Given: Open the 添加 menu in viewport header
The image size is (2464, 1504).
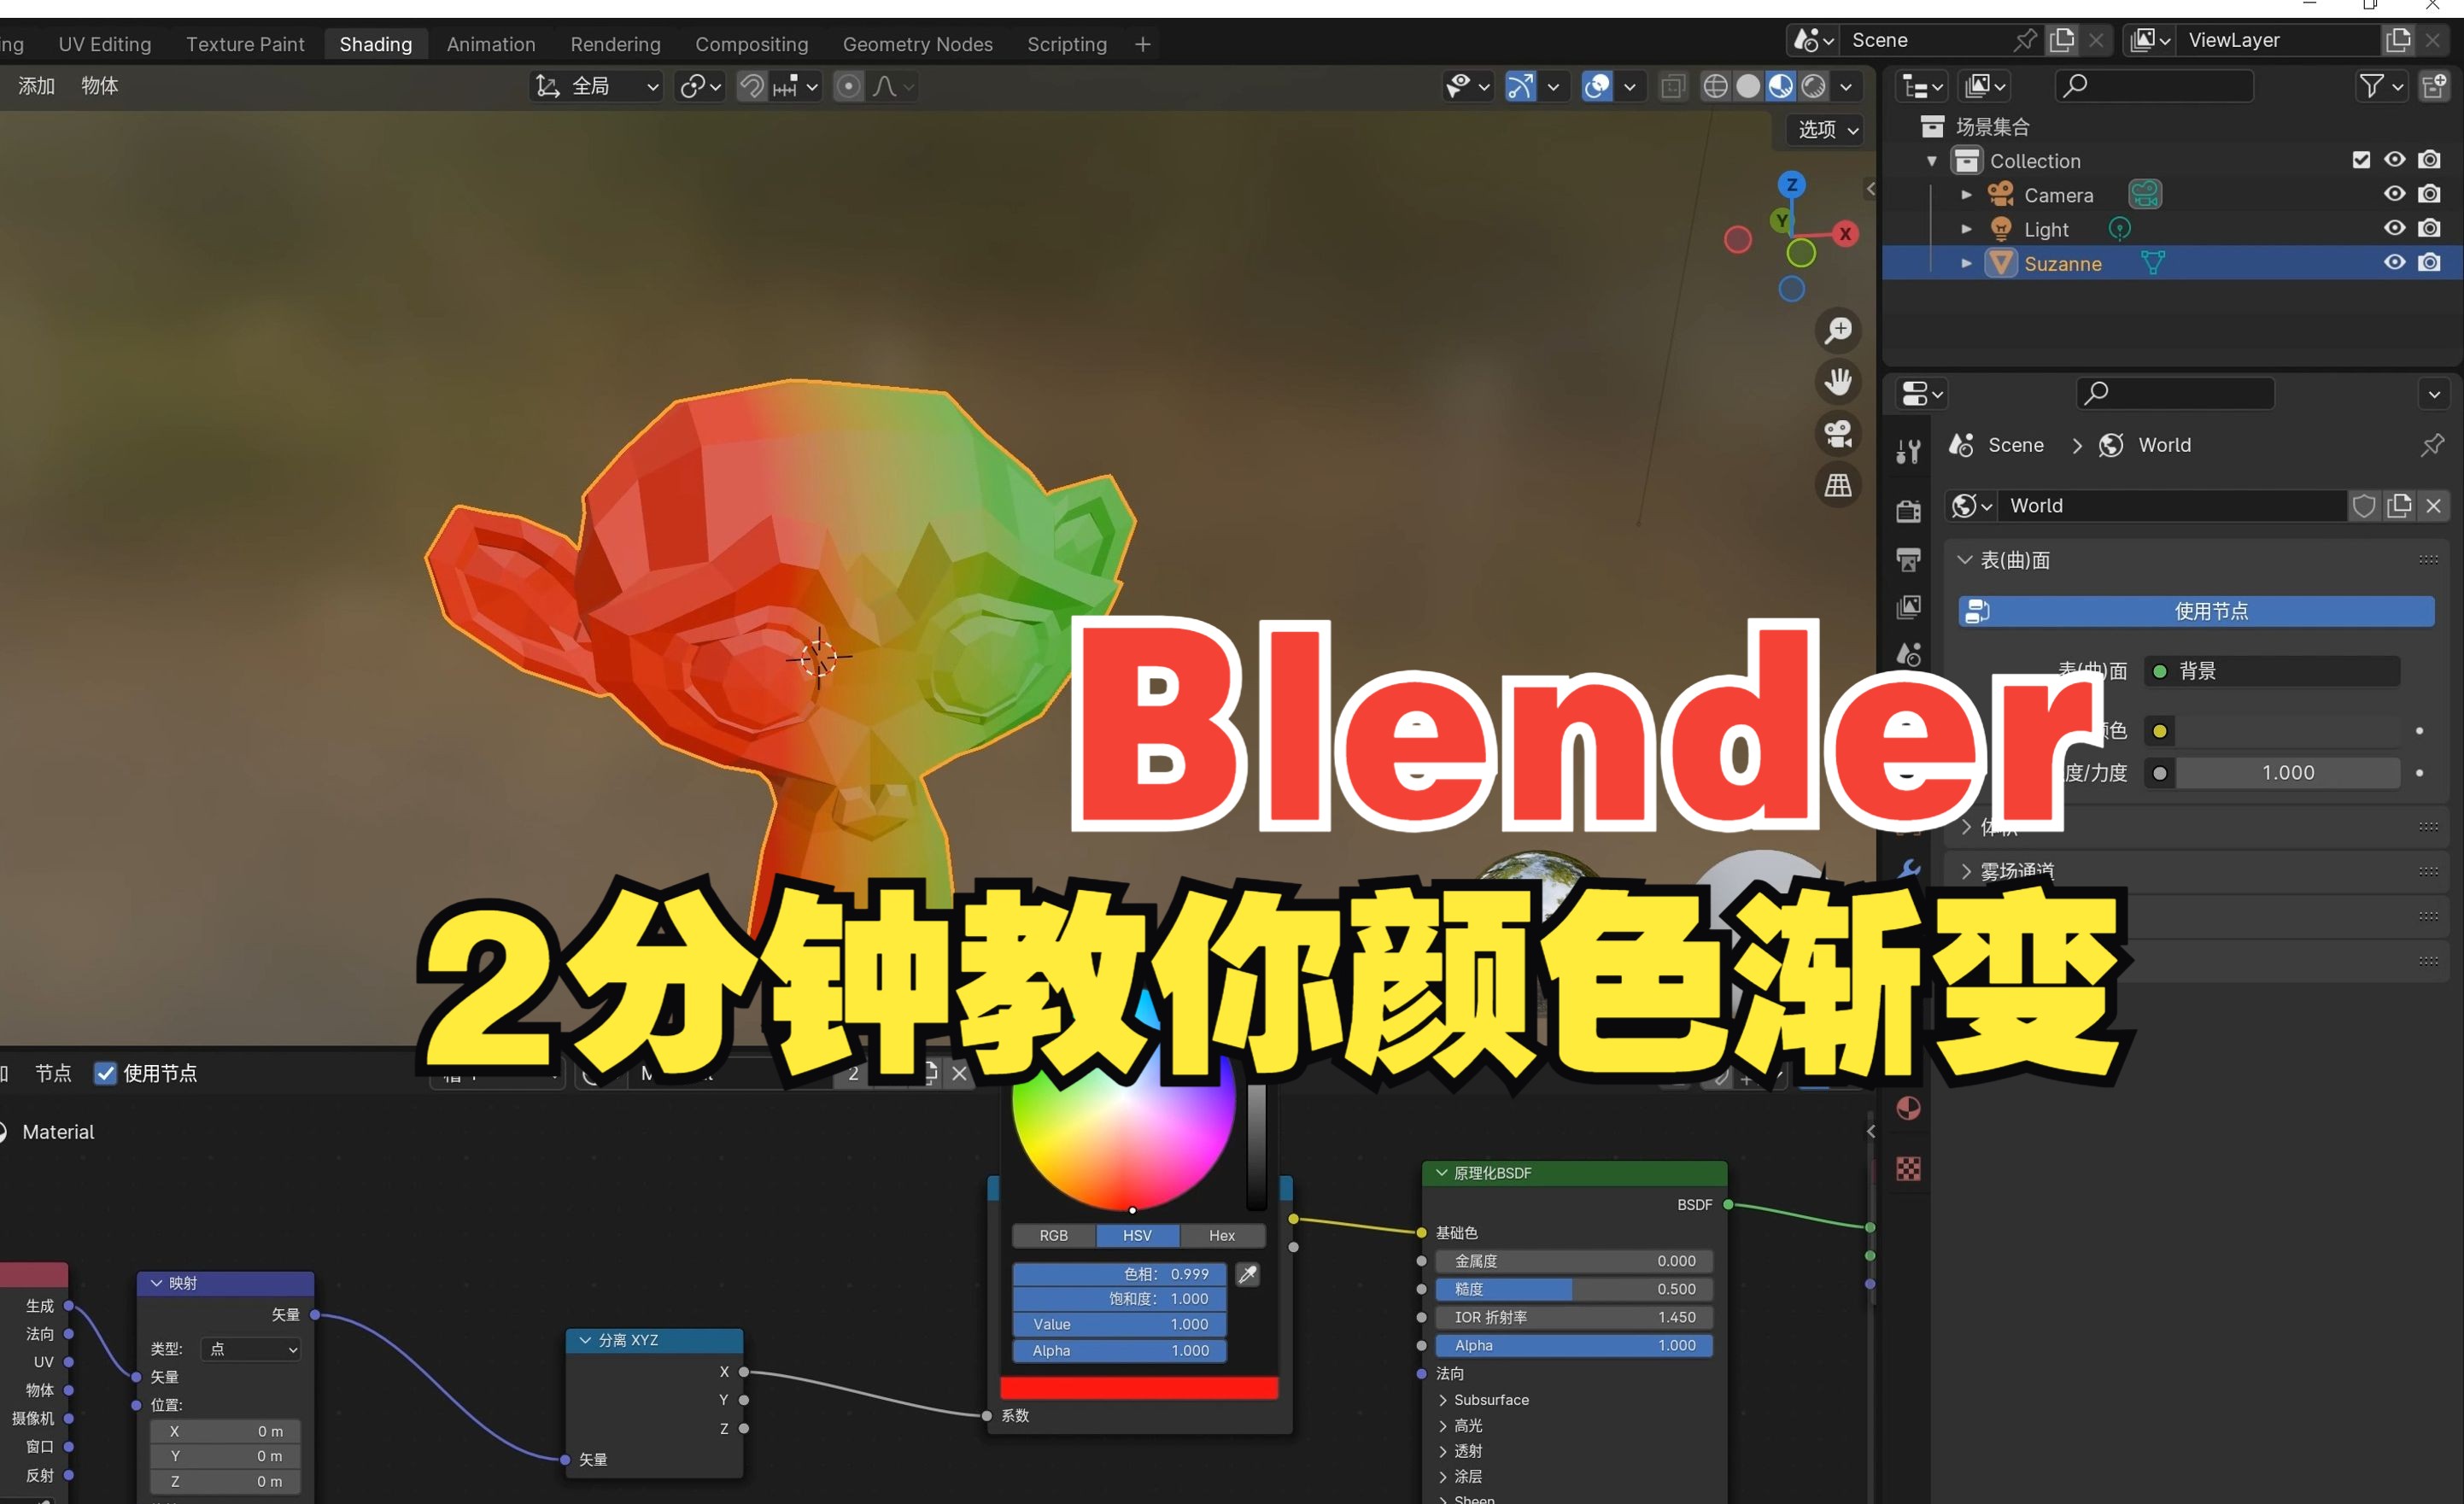Looking at the screenshot, I should pyautogui.click(x=36, y=86).
